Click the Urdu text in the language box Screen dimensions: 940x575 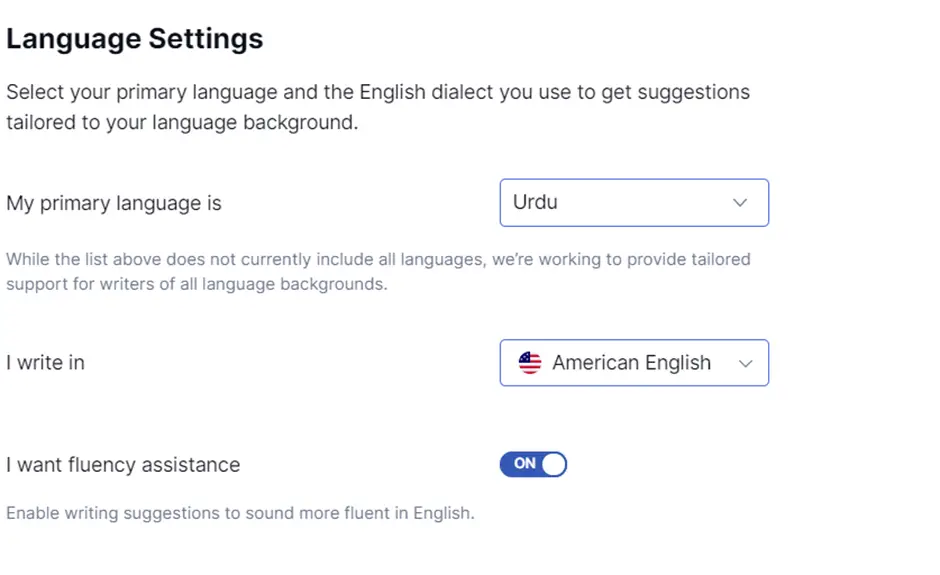click(x=535, y=202)
